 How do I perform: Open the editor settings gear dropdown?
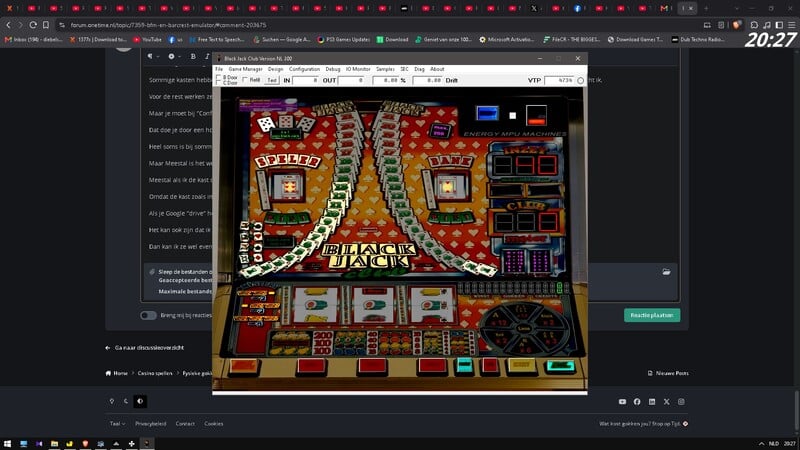pyautogui.click(x=174, y=56)
